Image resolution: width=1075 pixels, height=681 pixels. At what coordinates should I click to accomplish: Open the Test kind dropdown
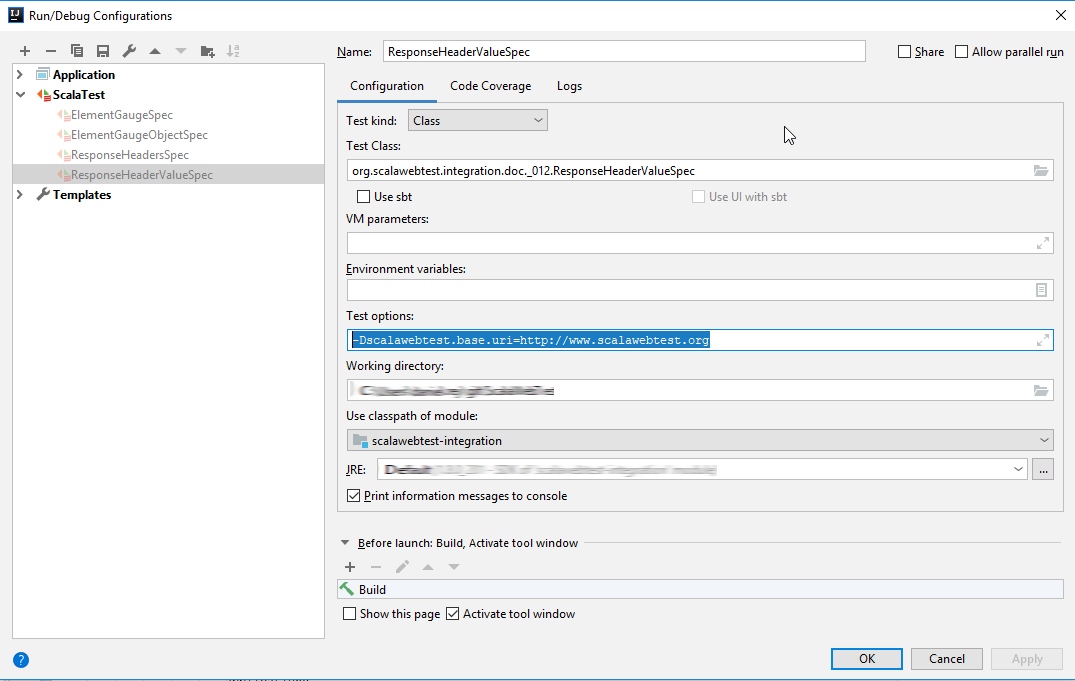click(x=478, y=121)
